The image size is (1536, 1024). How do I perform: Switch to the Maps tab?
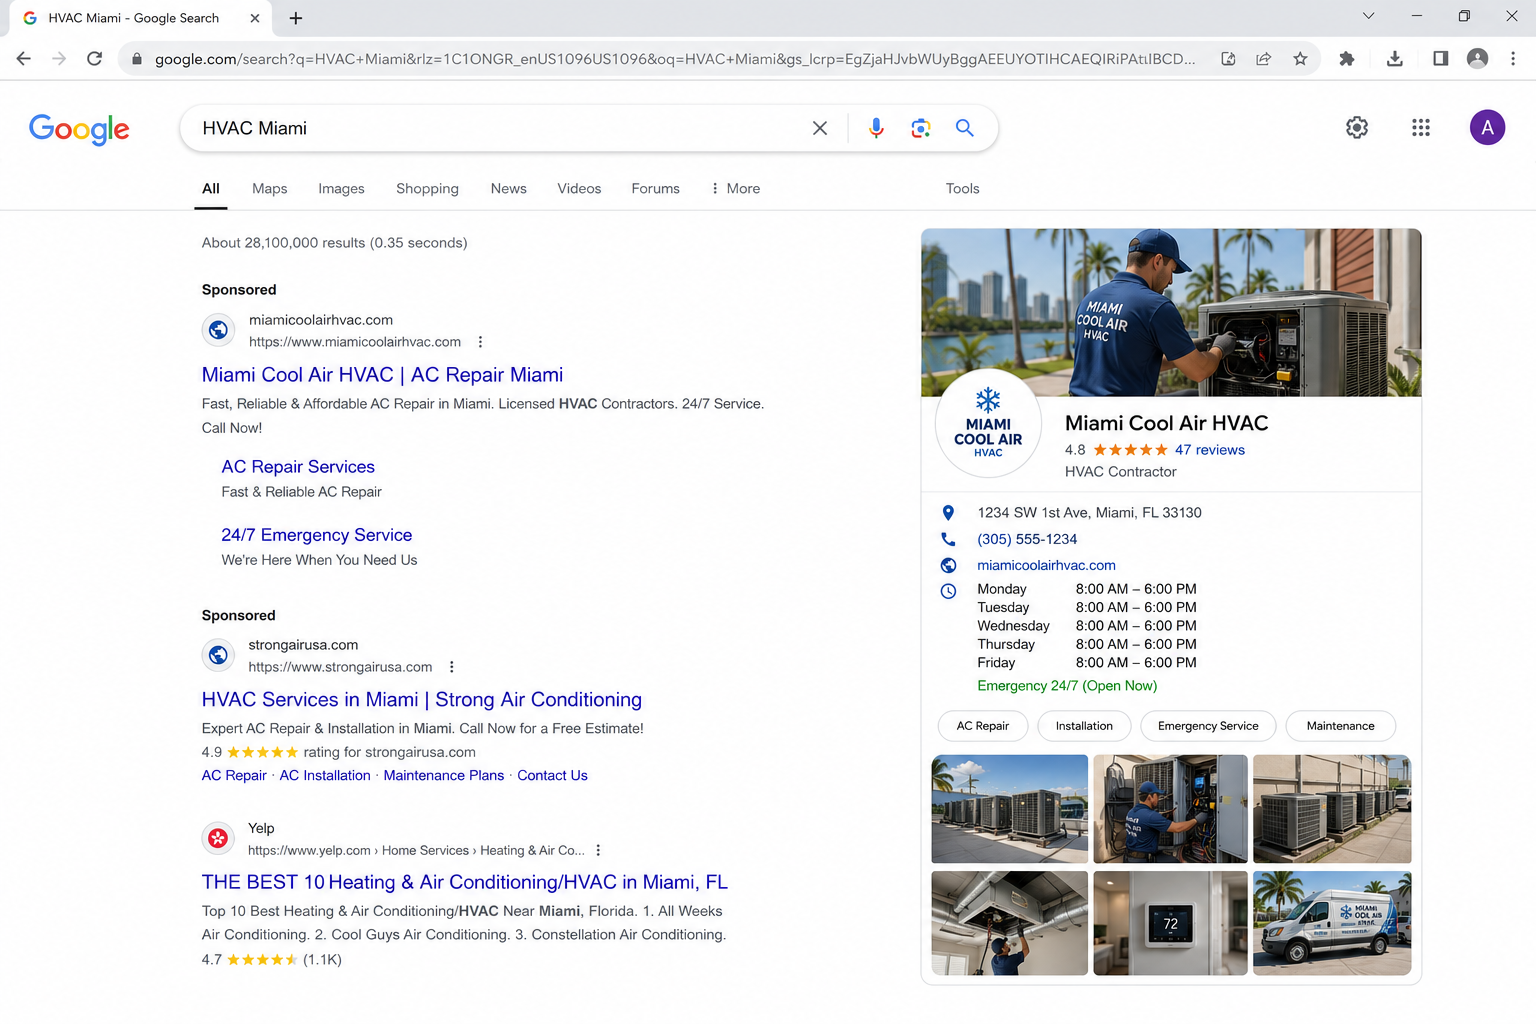[x=270, y=188]
